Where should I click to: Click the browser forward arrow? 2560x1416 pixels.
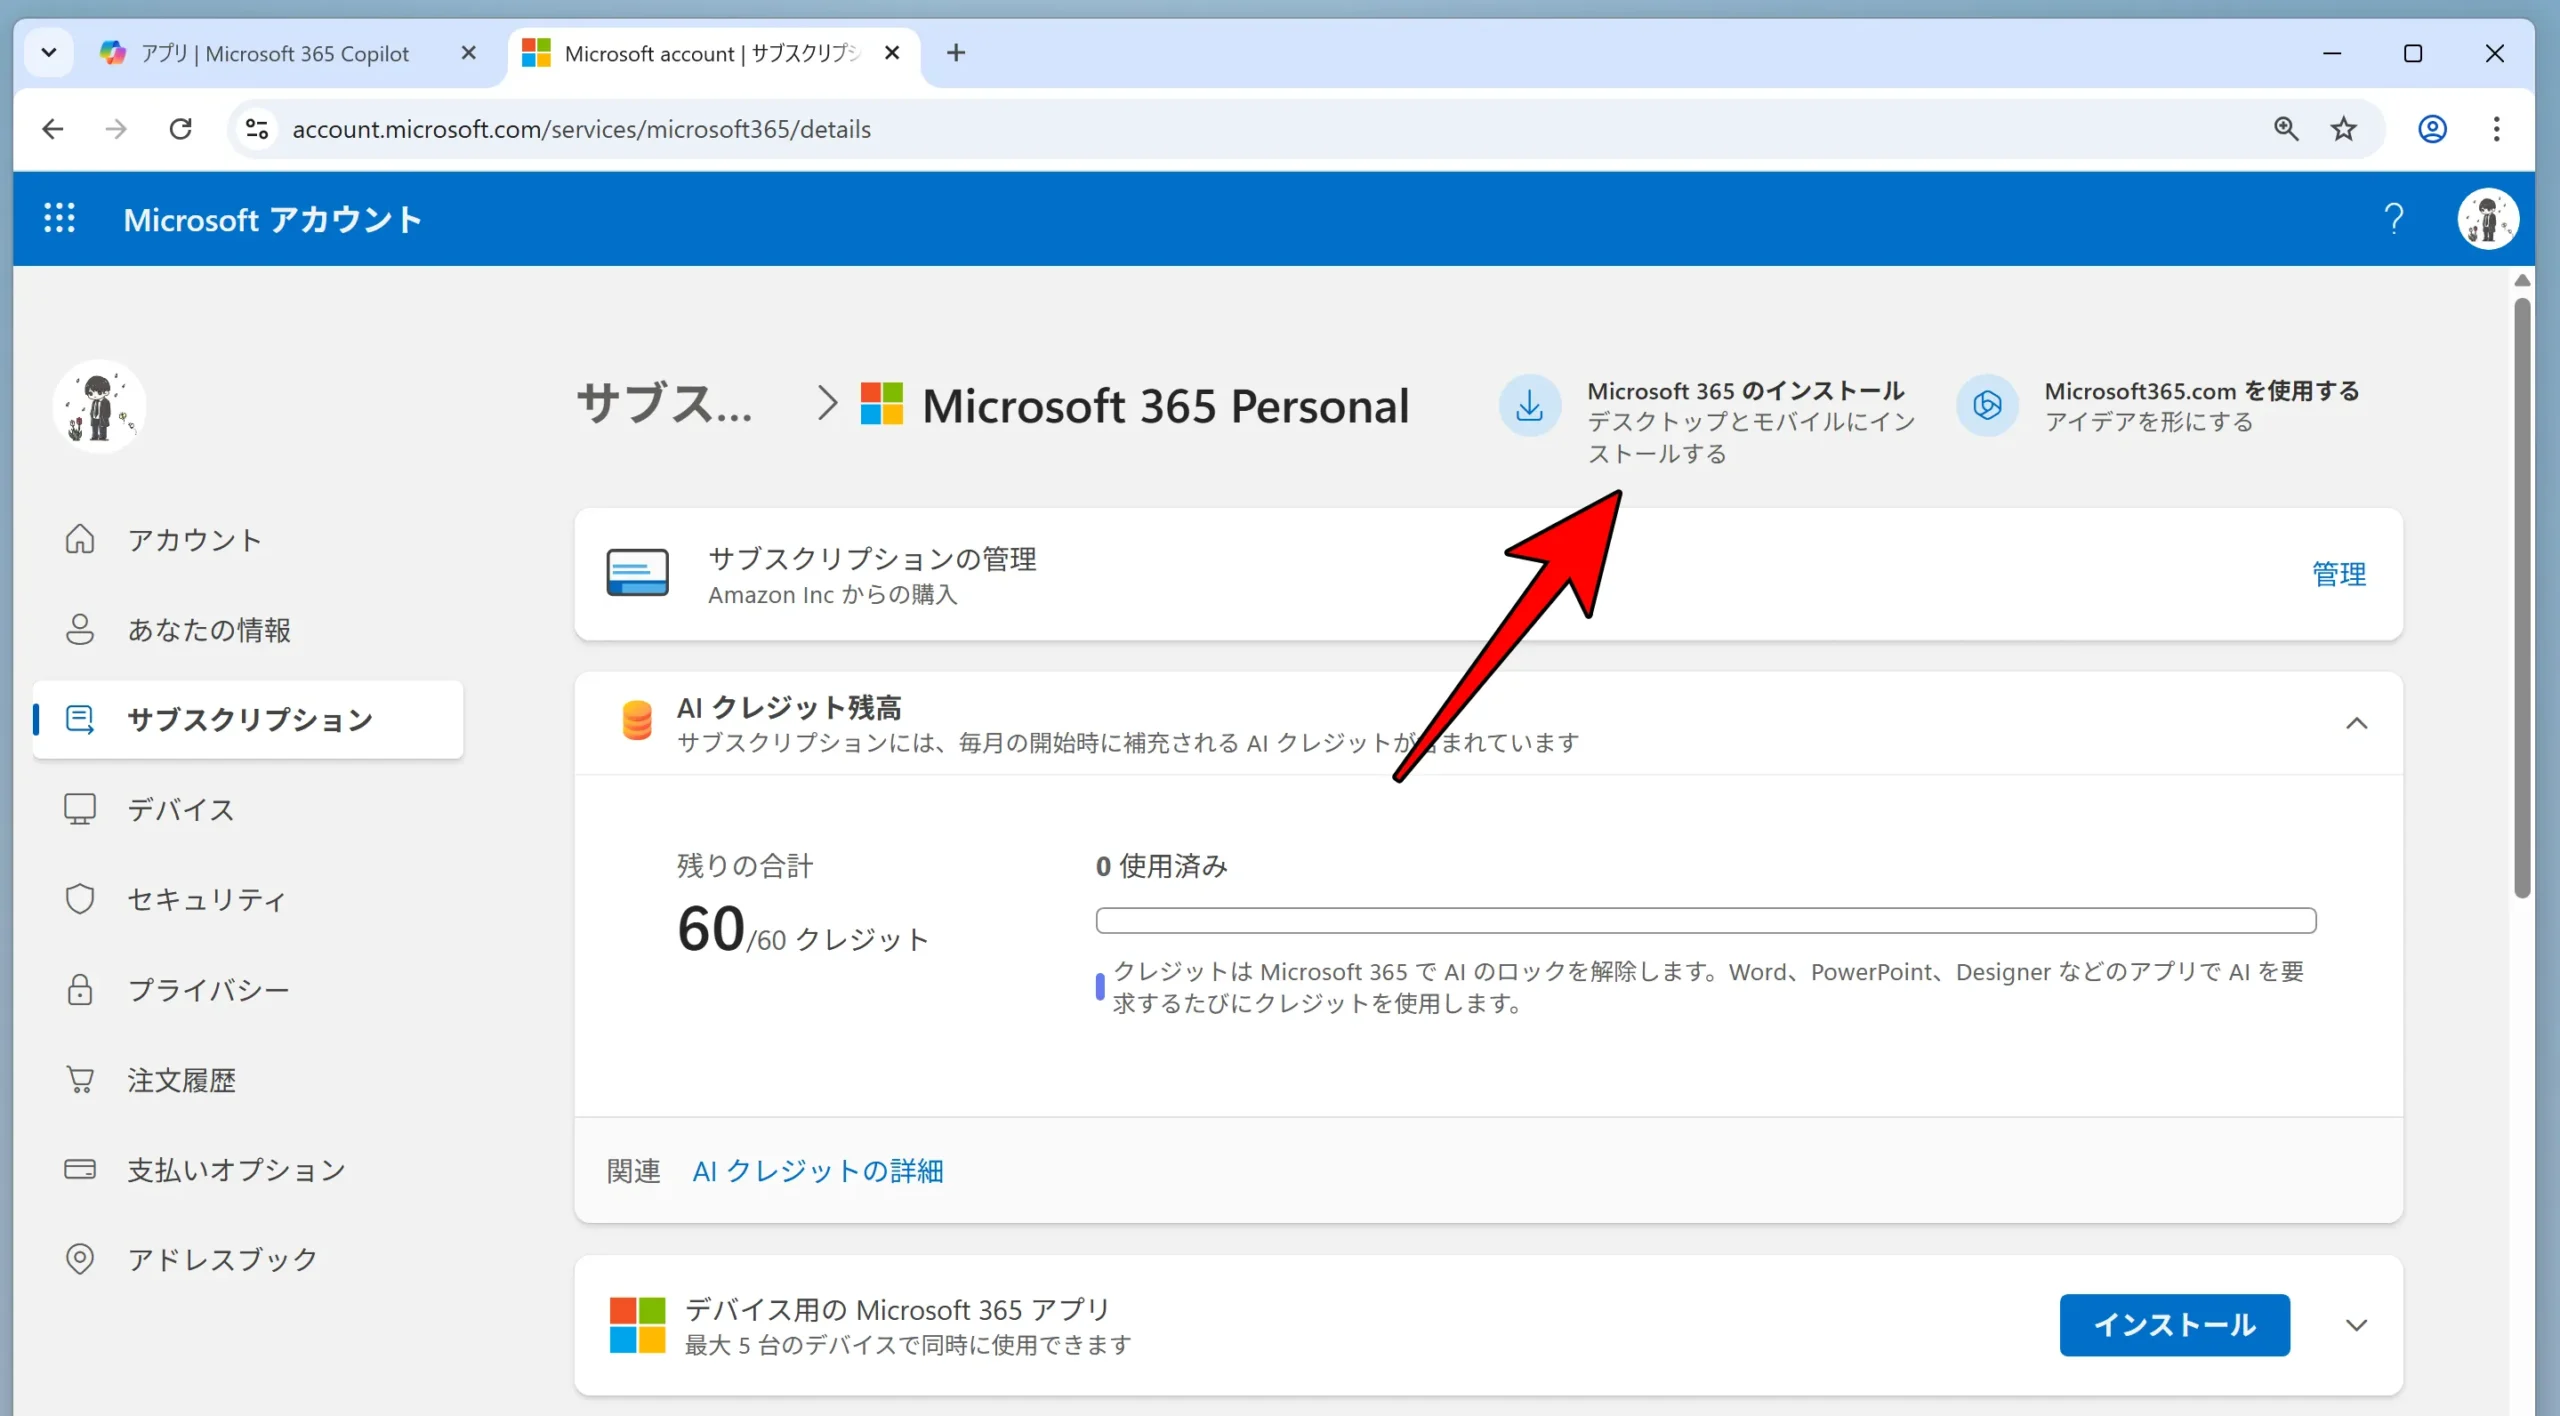point(116,129)
